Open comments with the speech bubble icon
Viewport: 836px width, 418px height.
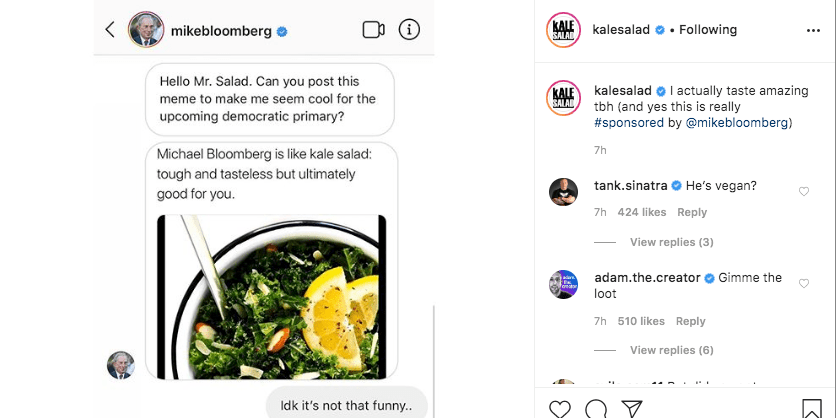(596, 409)
